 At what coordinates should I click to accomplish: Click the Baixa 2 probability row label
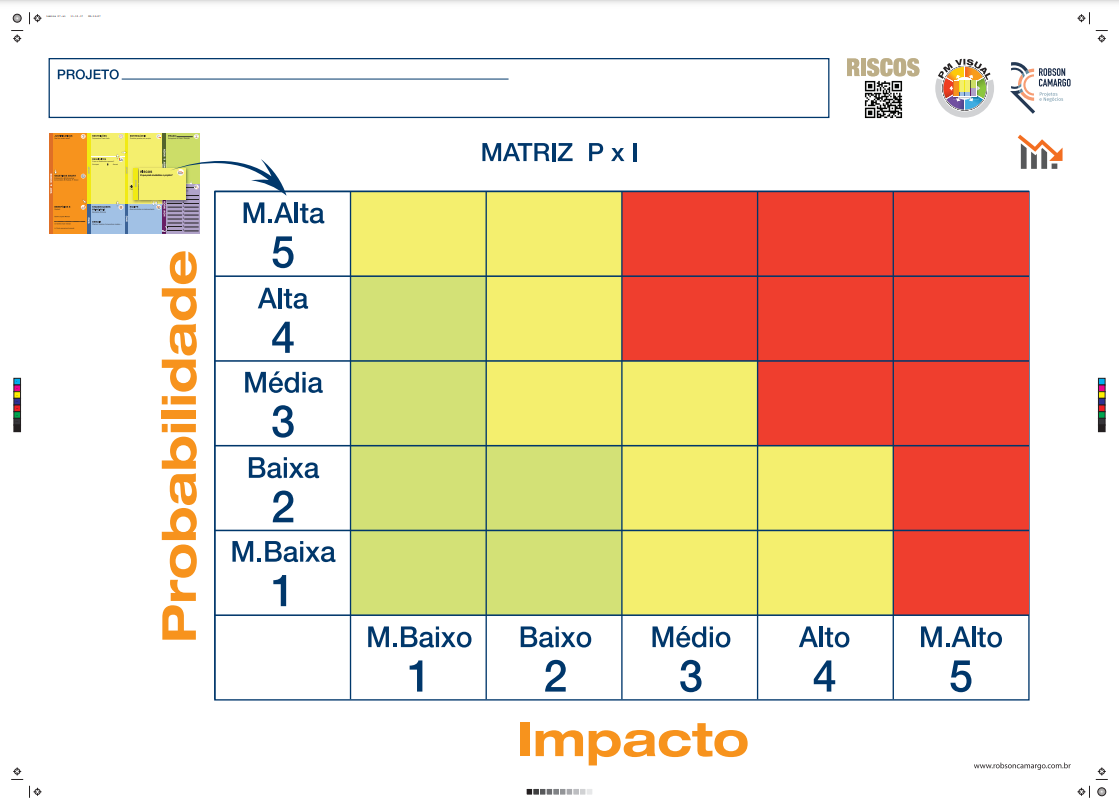point(283,488)
